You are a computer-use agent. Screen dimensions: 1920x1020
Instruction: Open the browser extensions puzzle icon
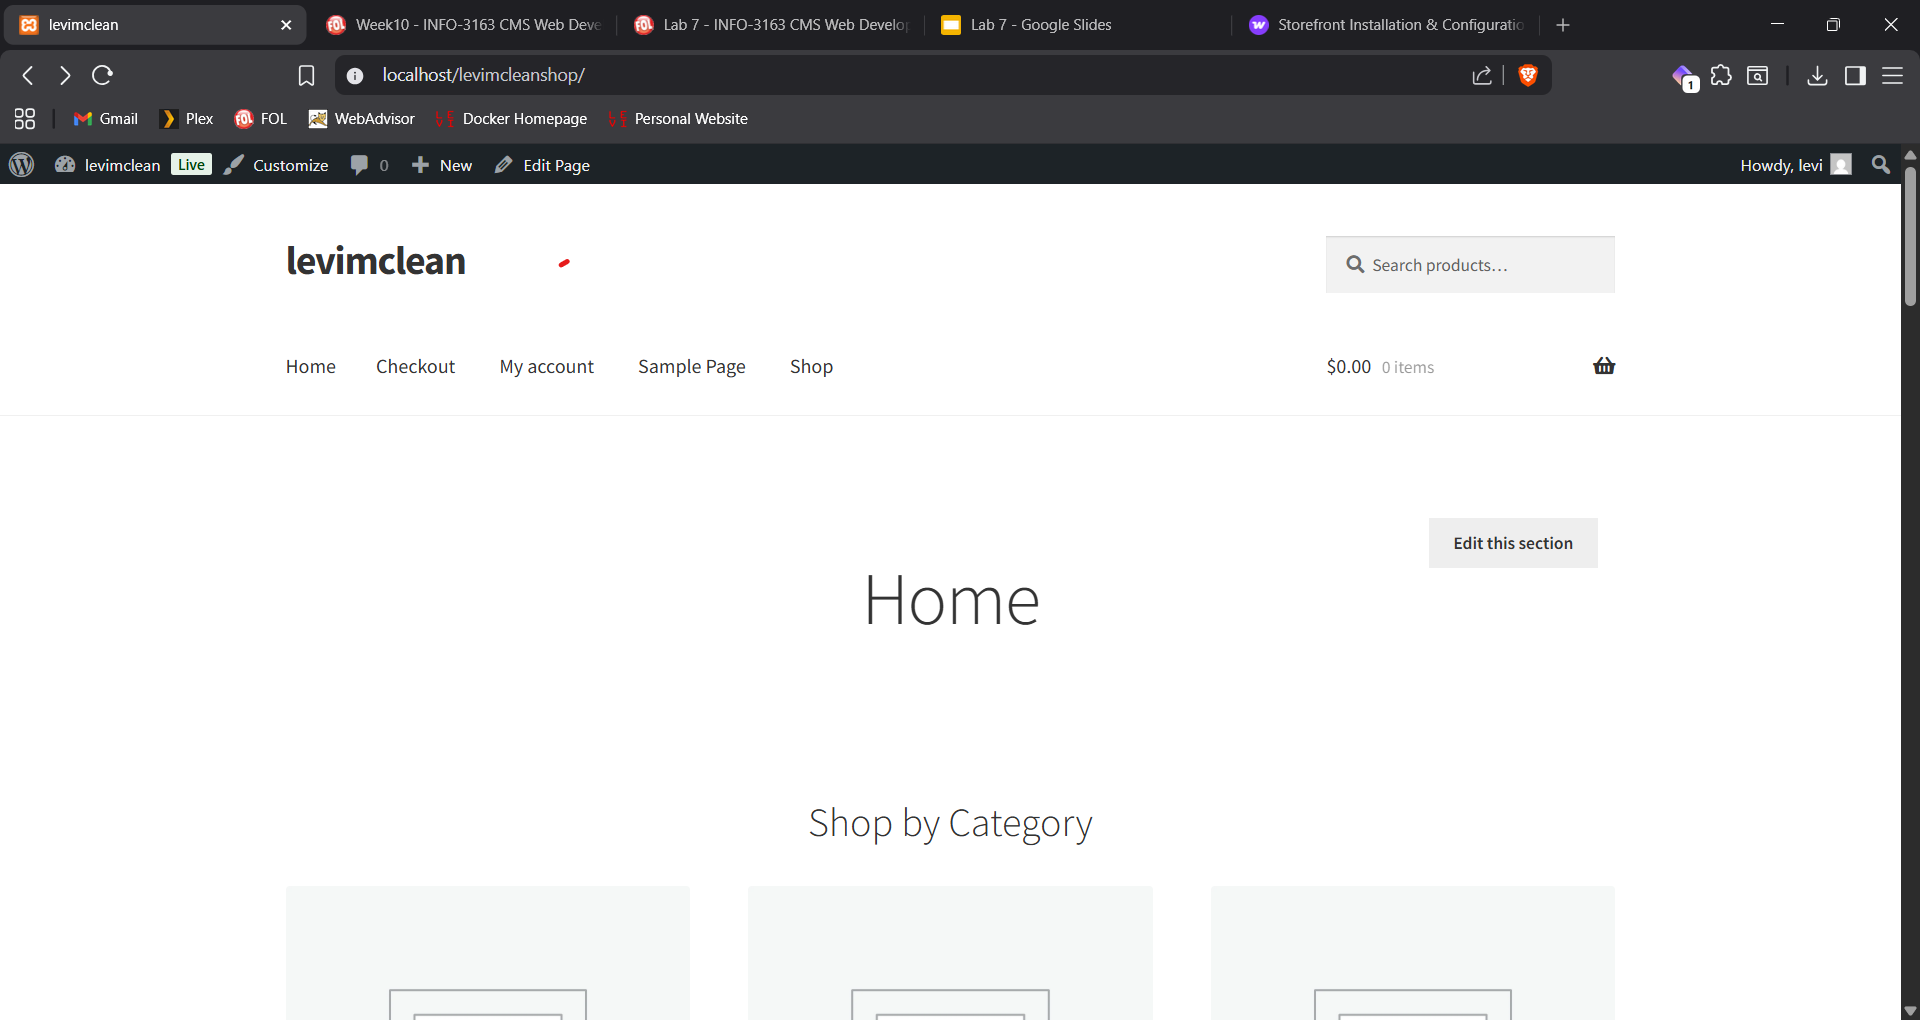[1721, 75]
